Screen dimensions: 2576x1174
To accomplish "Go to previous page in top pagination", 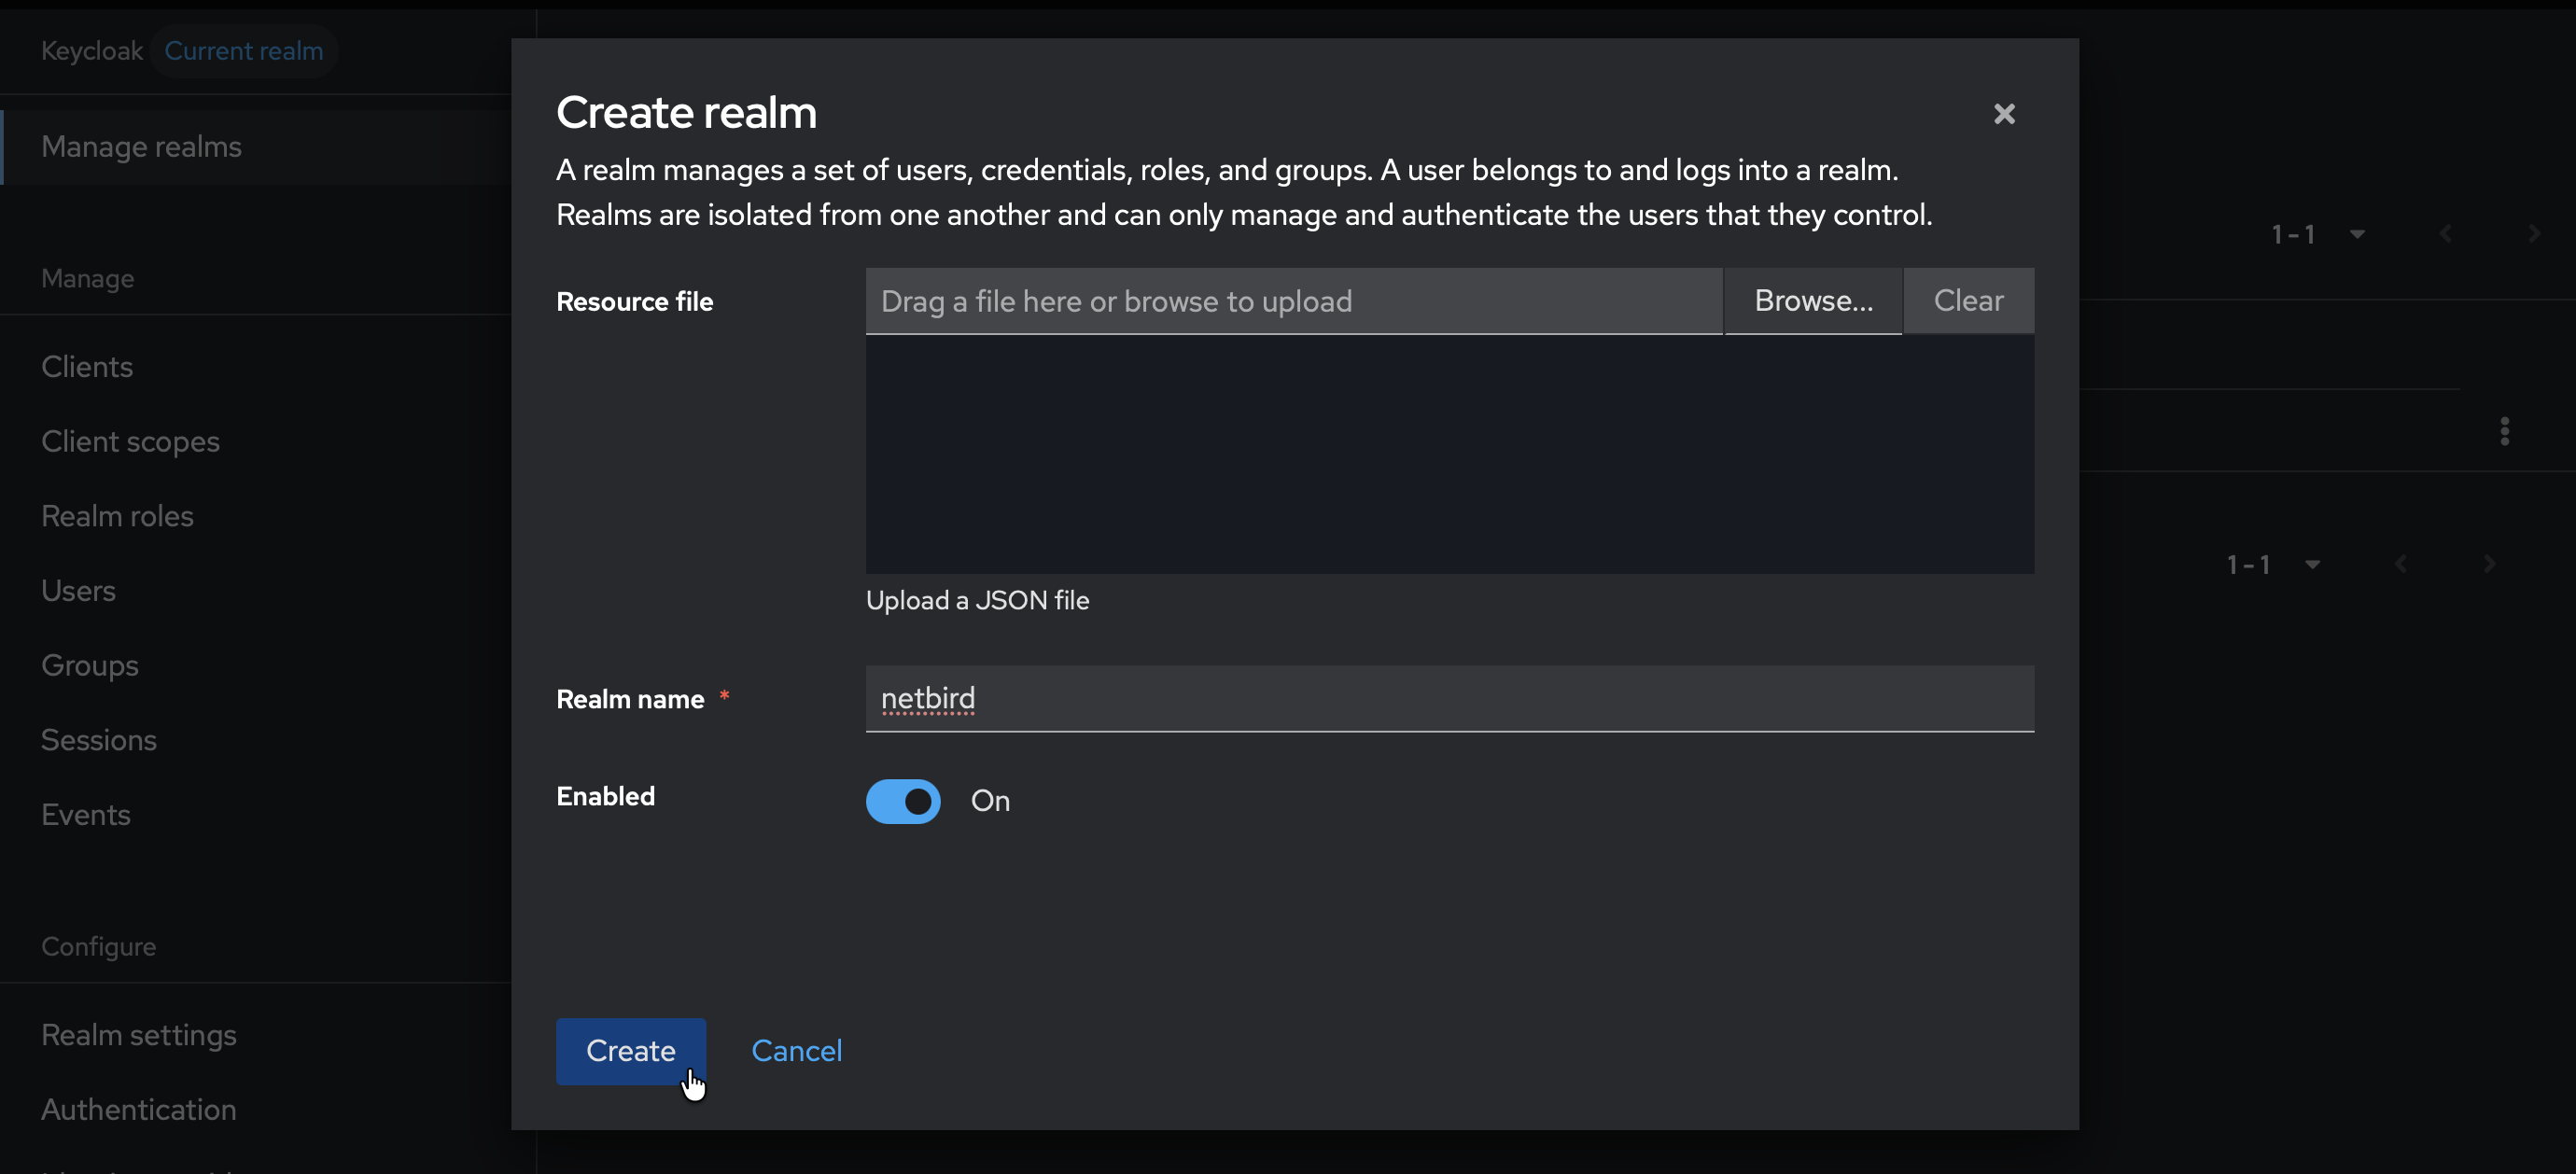I will click(x=2445, y=234).
